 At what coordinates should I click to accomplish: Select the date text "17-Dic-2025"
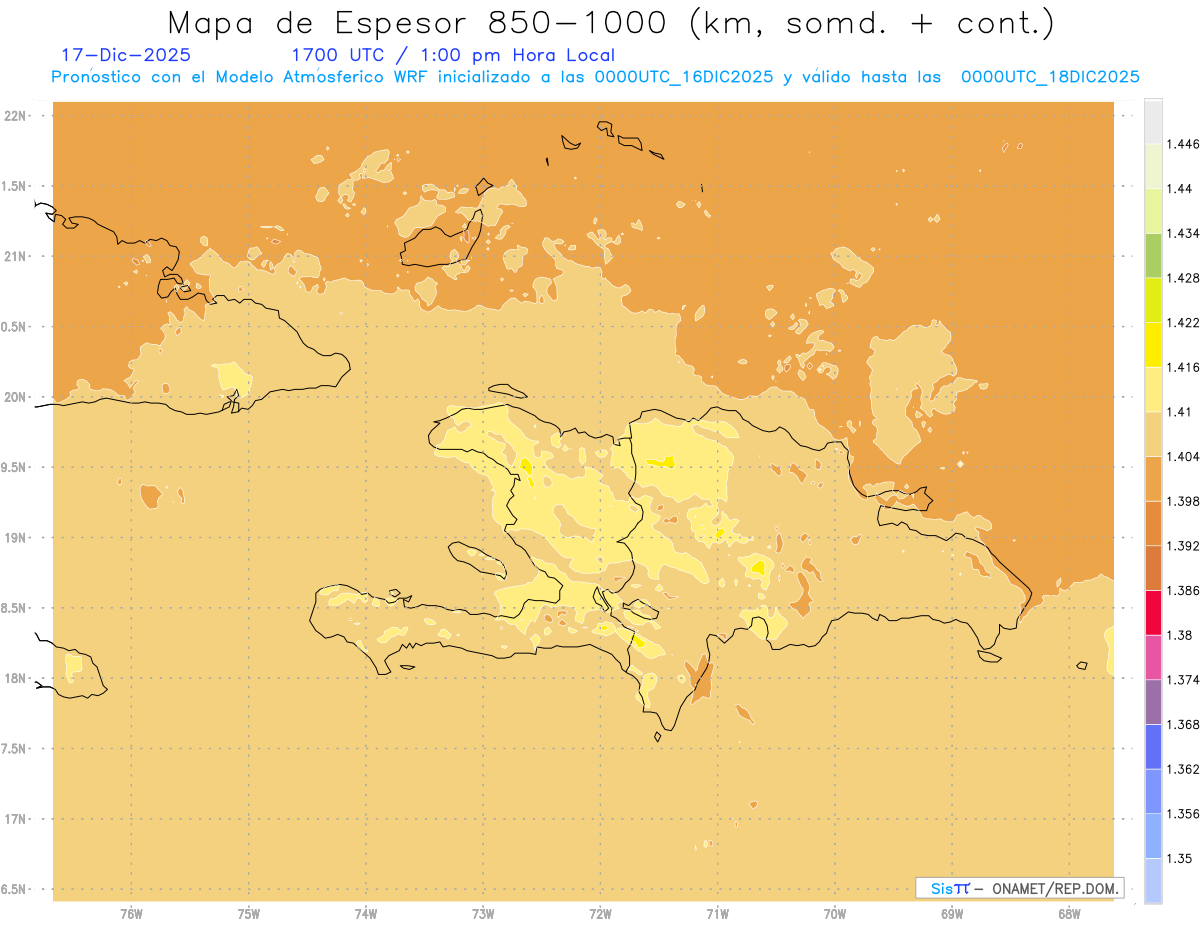click(x=126, y=55)
